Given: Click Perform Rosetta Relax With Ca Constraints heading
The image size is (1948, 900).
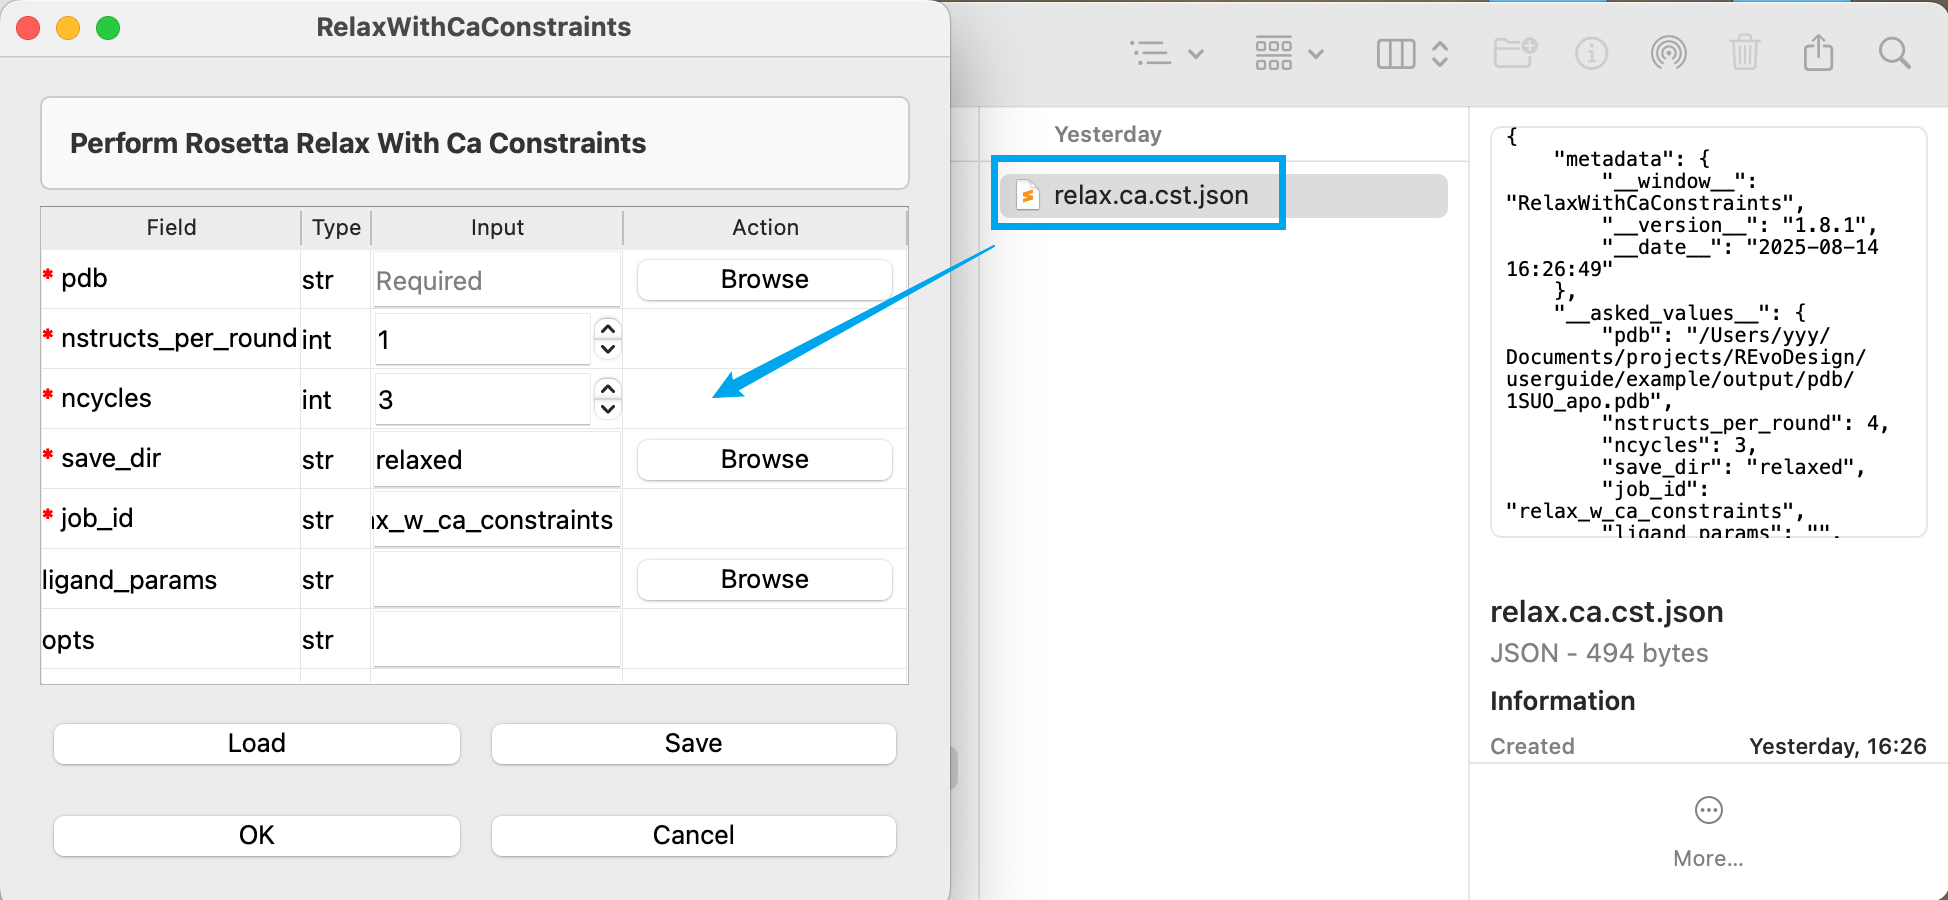Looking at the screenshot, I should tap(358, 143).
